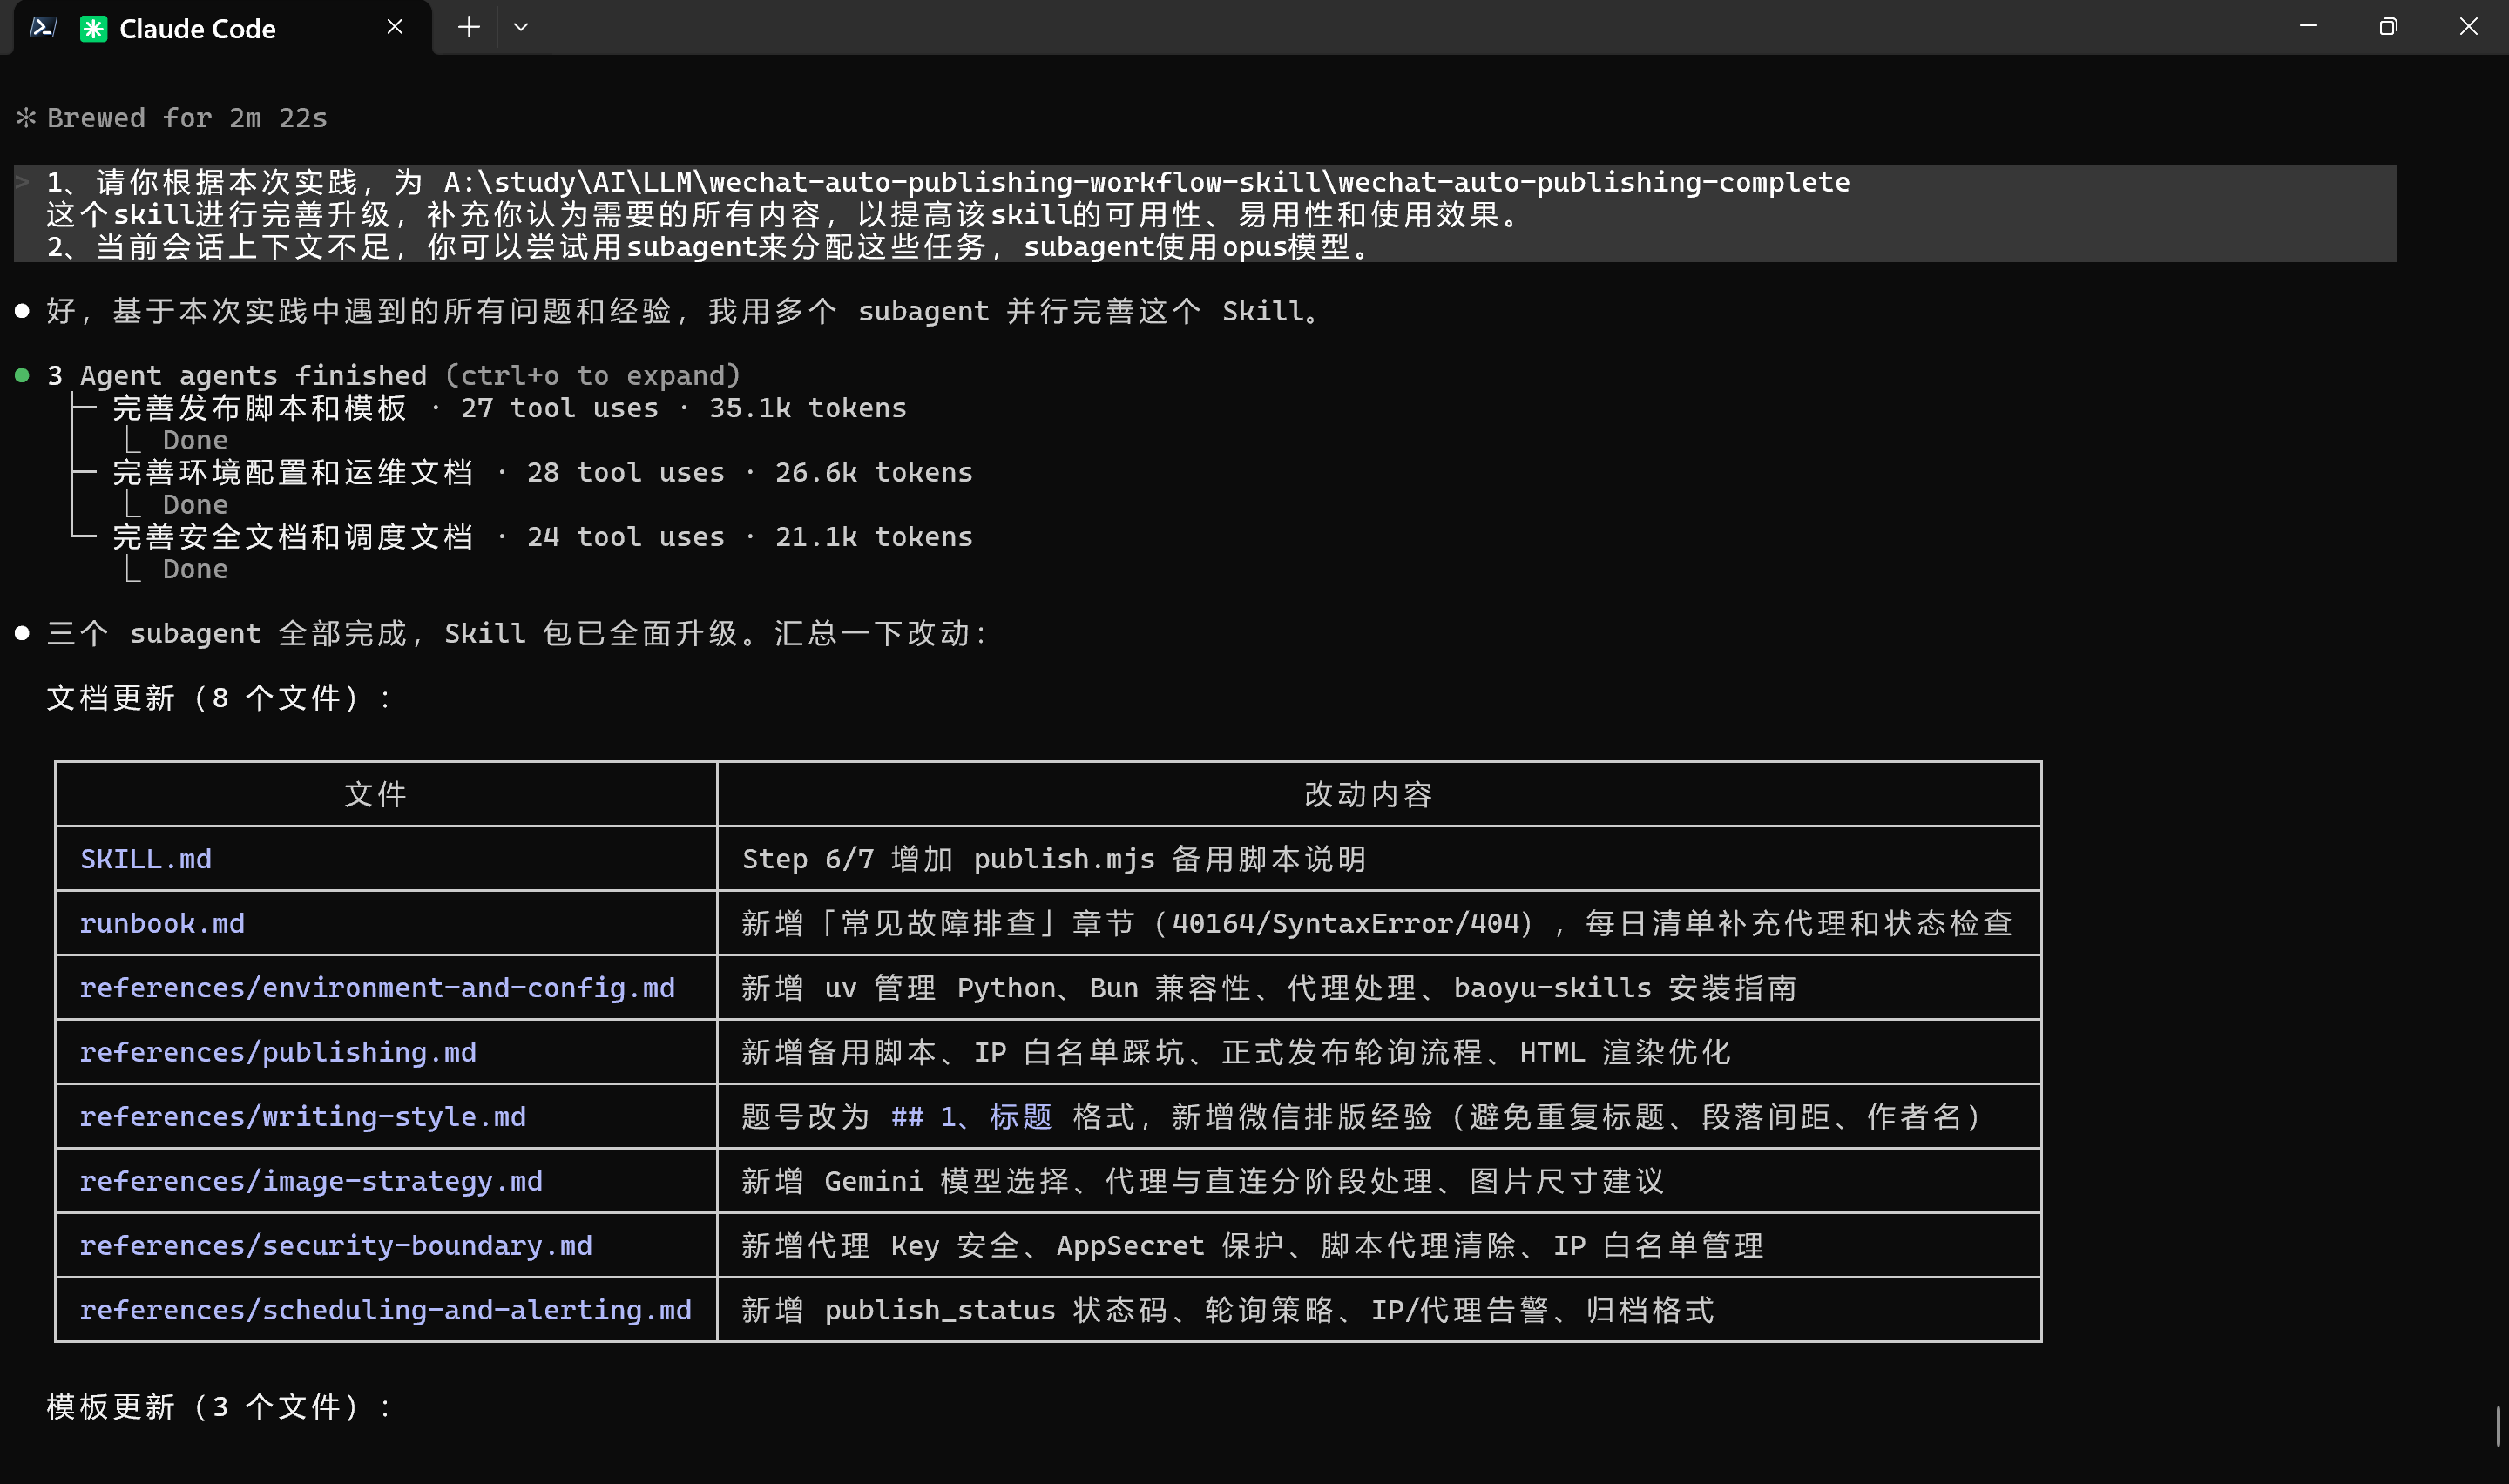The image size is (2509, 1484).
Task: Open a new terminal tab
Action: click(468, 27)
